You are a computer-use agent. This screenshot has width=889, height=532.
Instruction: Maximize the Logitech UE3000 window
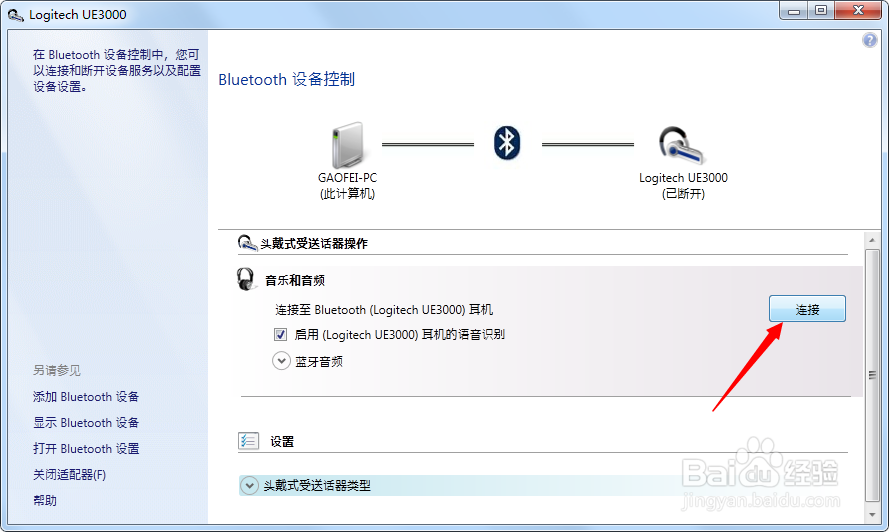(x=820, y=11)
